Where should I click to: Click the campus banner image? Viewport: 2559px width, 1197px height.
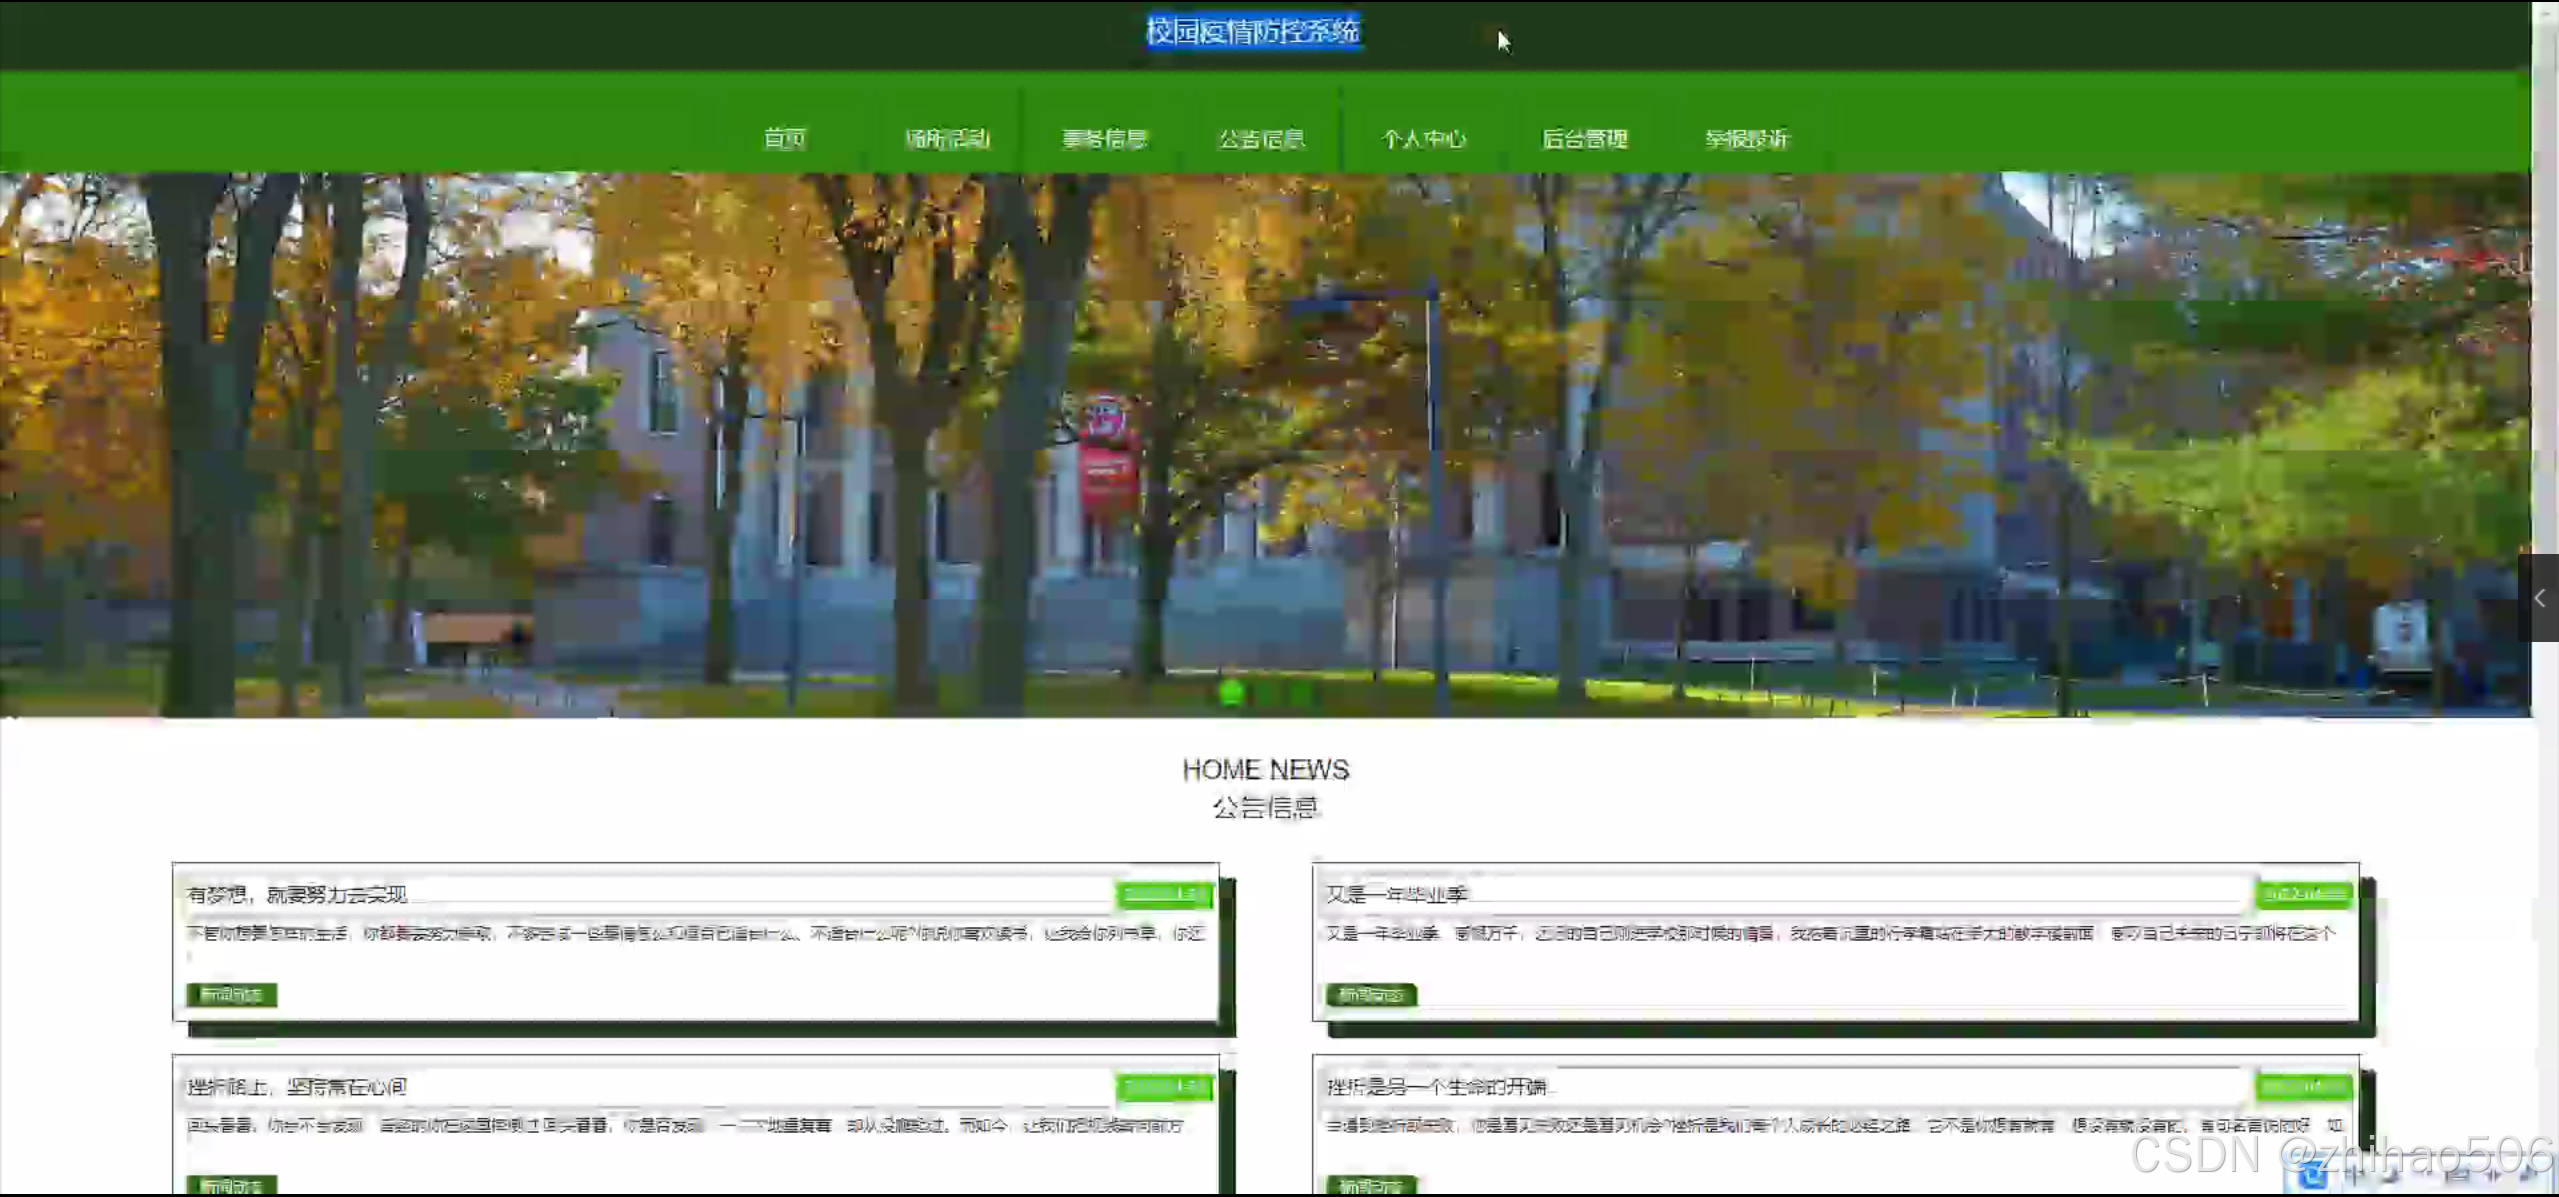click(x=1265, y=445)
